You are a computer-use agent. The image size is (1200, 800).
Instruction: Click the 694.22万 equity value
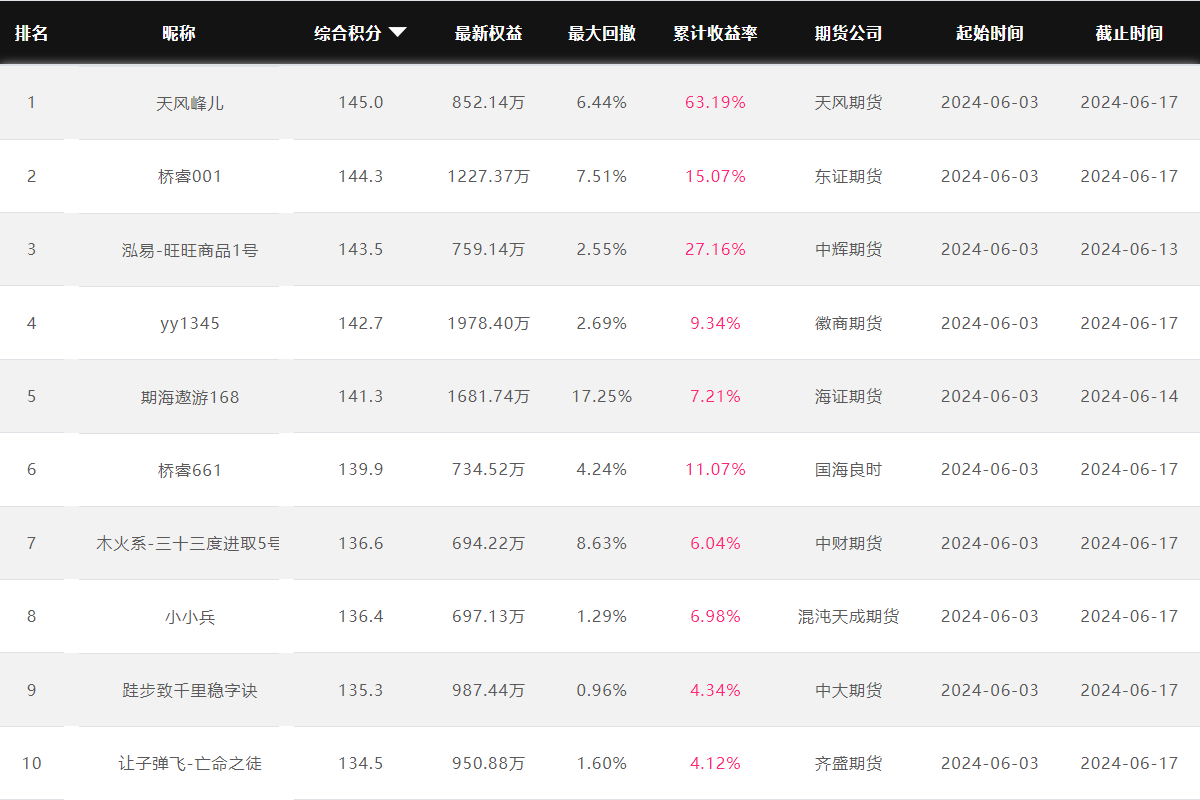pyautogui.click(x=488, y=543)
